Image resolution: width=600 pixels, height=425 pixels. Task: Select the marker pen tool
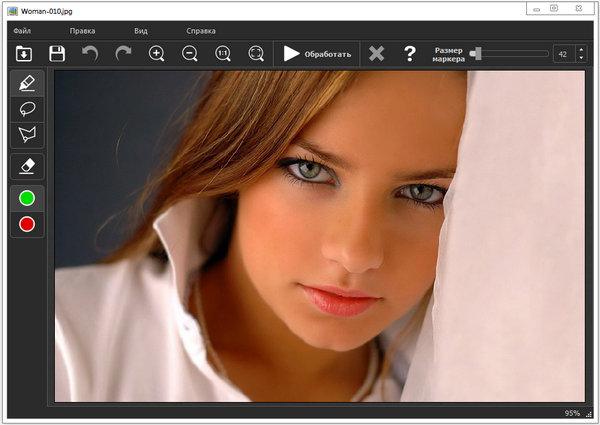27,83
